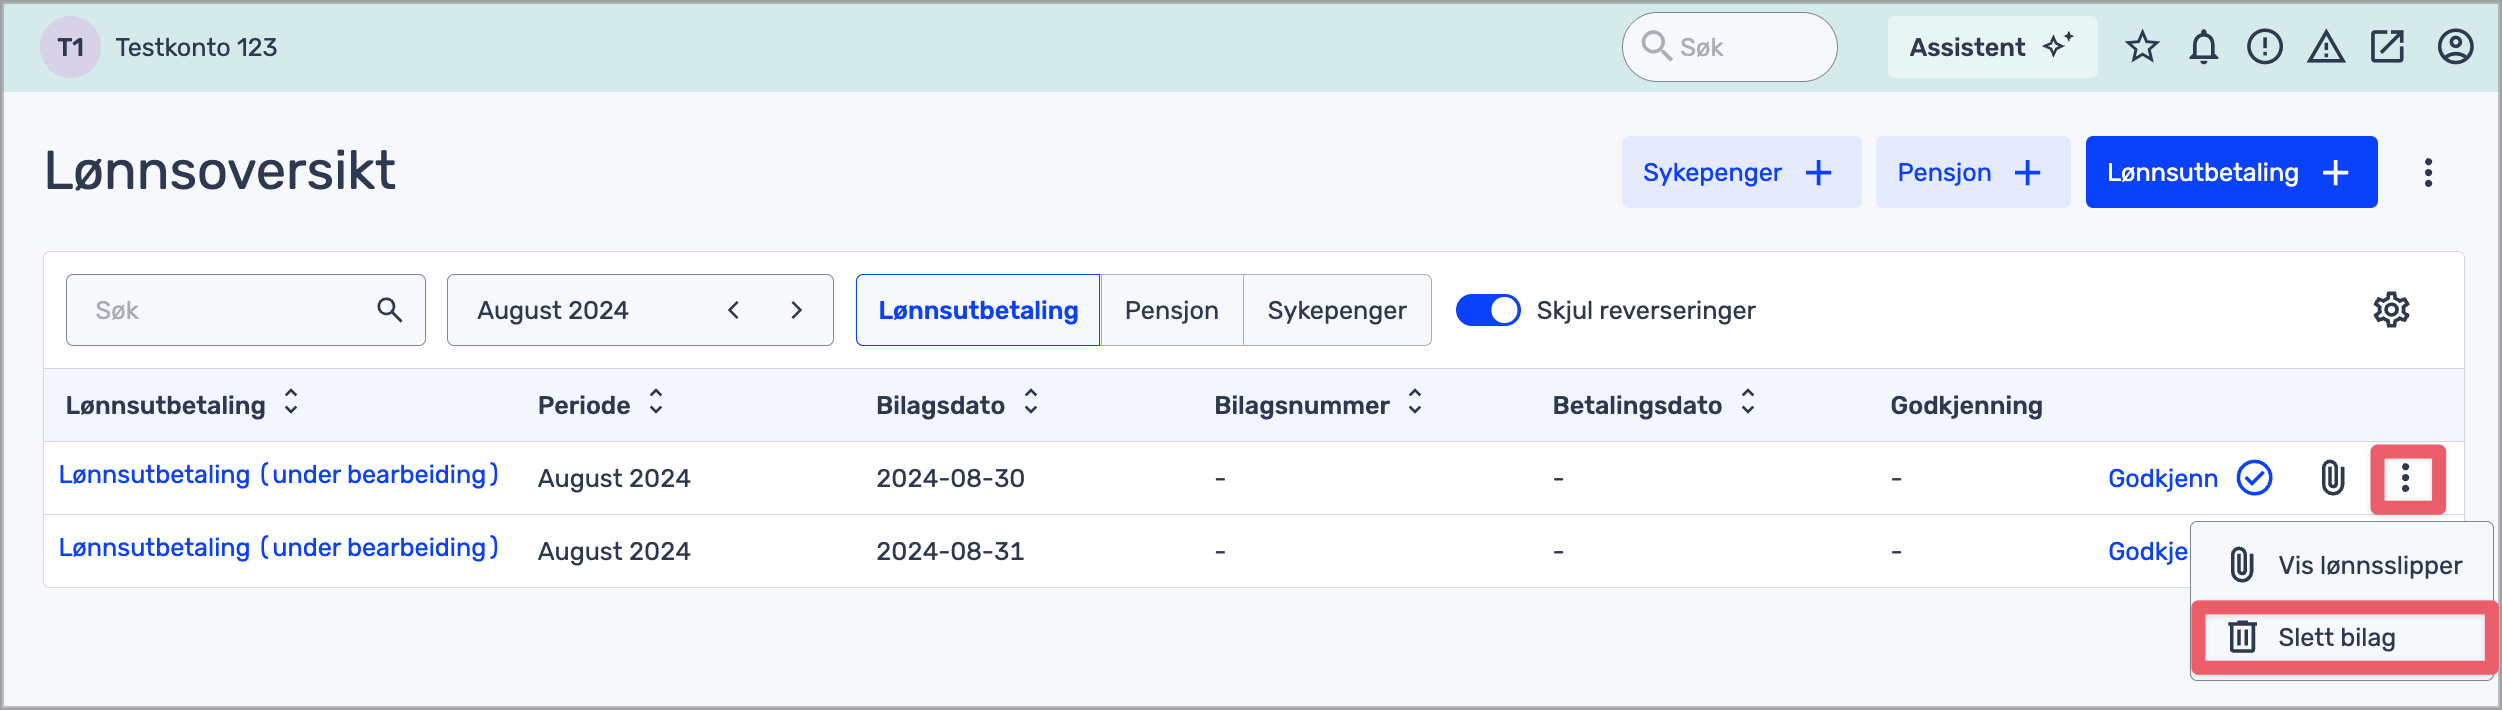The height and width of the screenshot is (710, 2502).
Task: Click the favorites star icon
Action: (2141, 47)
